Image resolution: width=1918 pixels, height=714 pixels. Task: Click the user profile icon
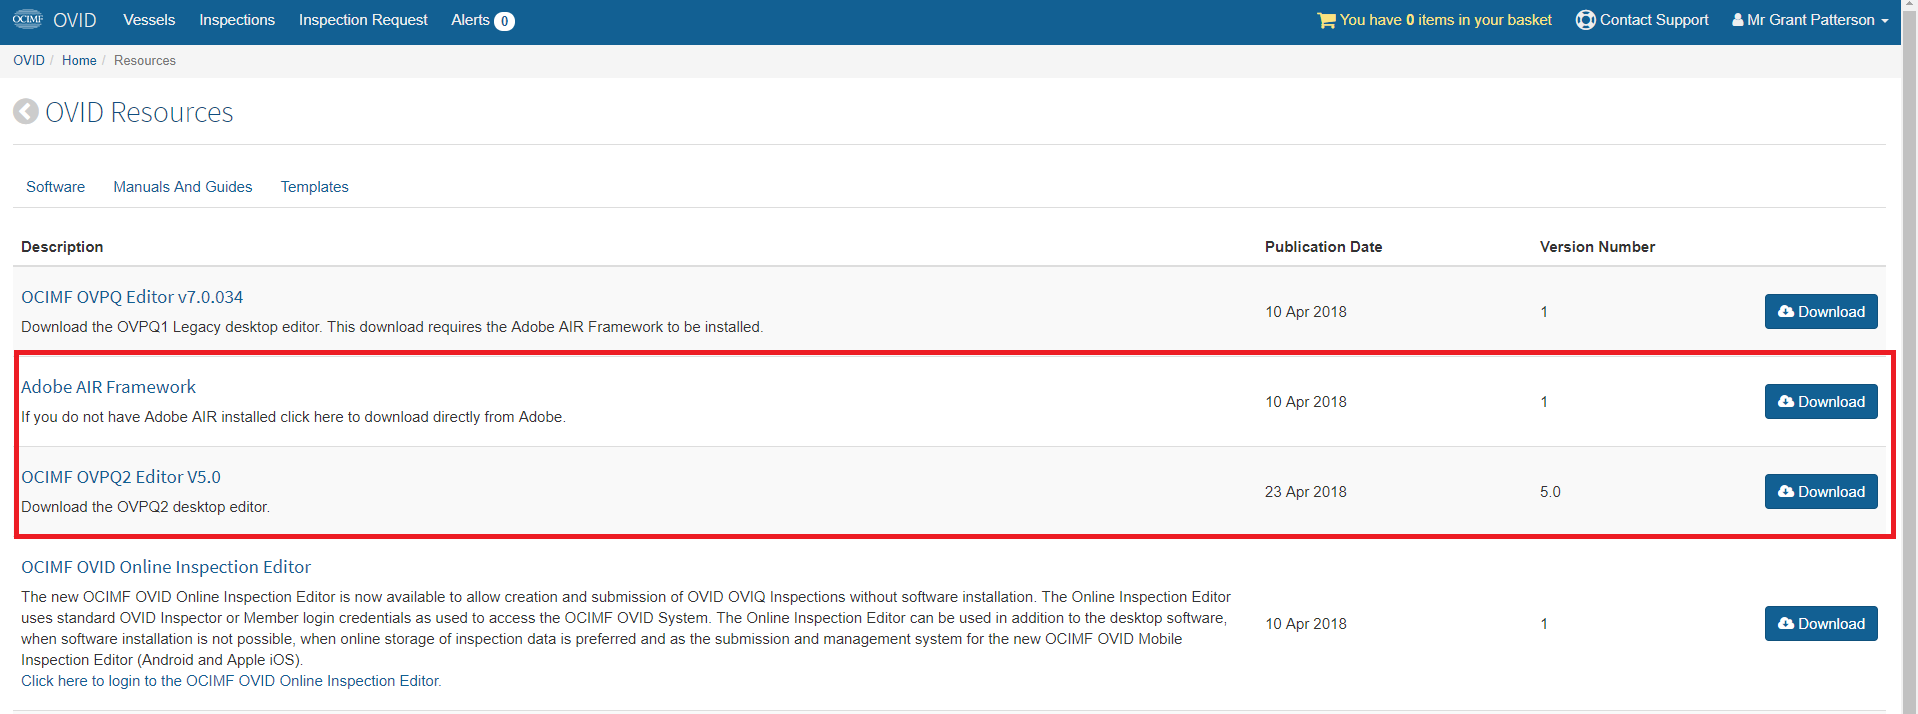(1738, 20)
